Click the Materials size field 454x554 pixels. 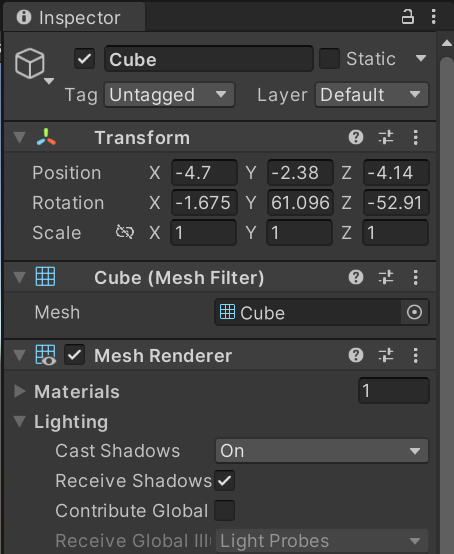coord(394,391)
